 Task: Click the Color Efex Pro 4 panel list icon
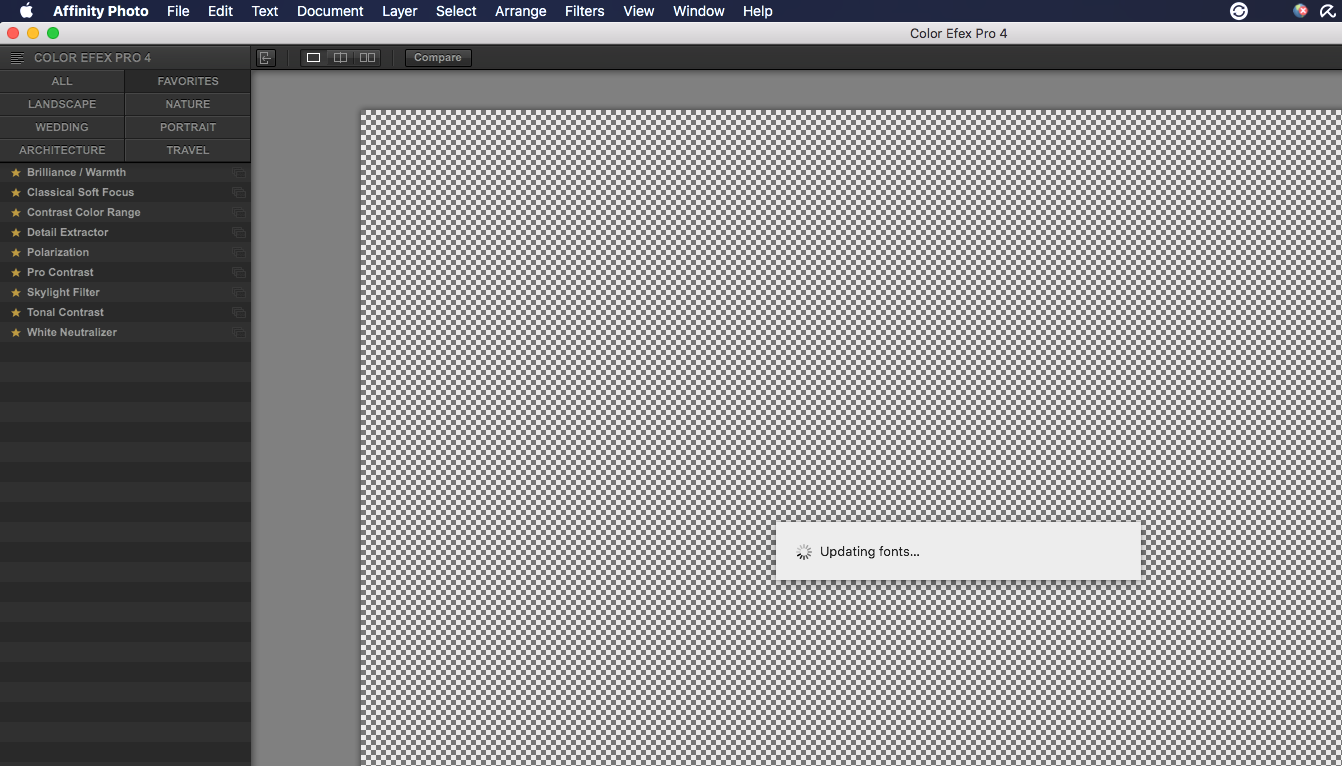[x=17, y=58]
